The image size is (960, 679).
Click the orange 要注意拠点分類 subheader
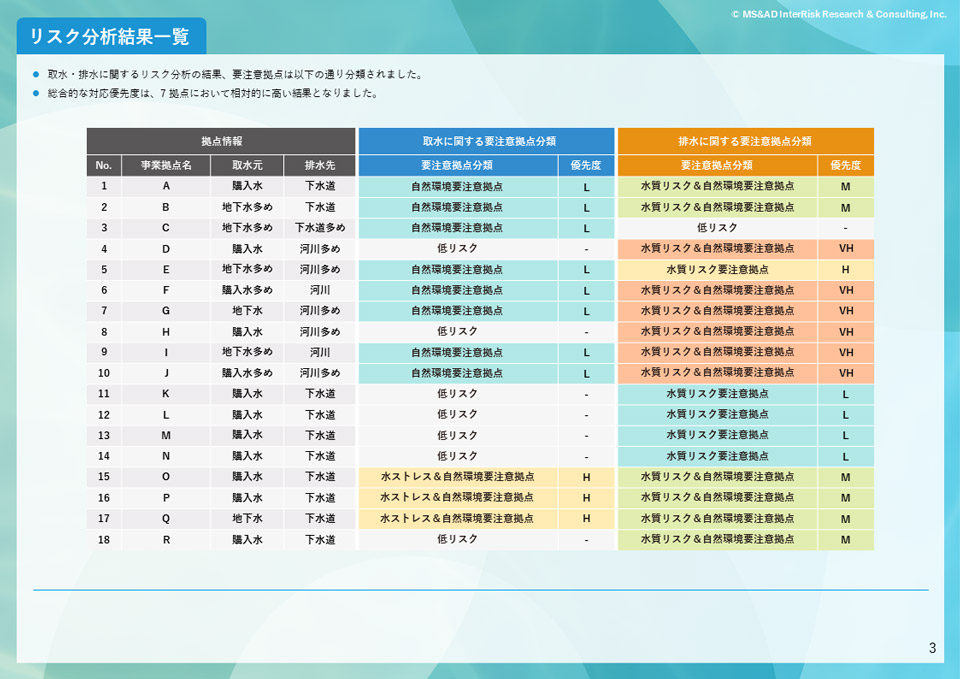click(x=717, y=165)
